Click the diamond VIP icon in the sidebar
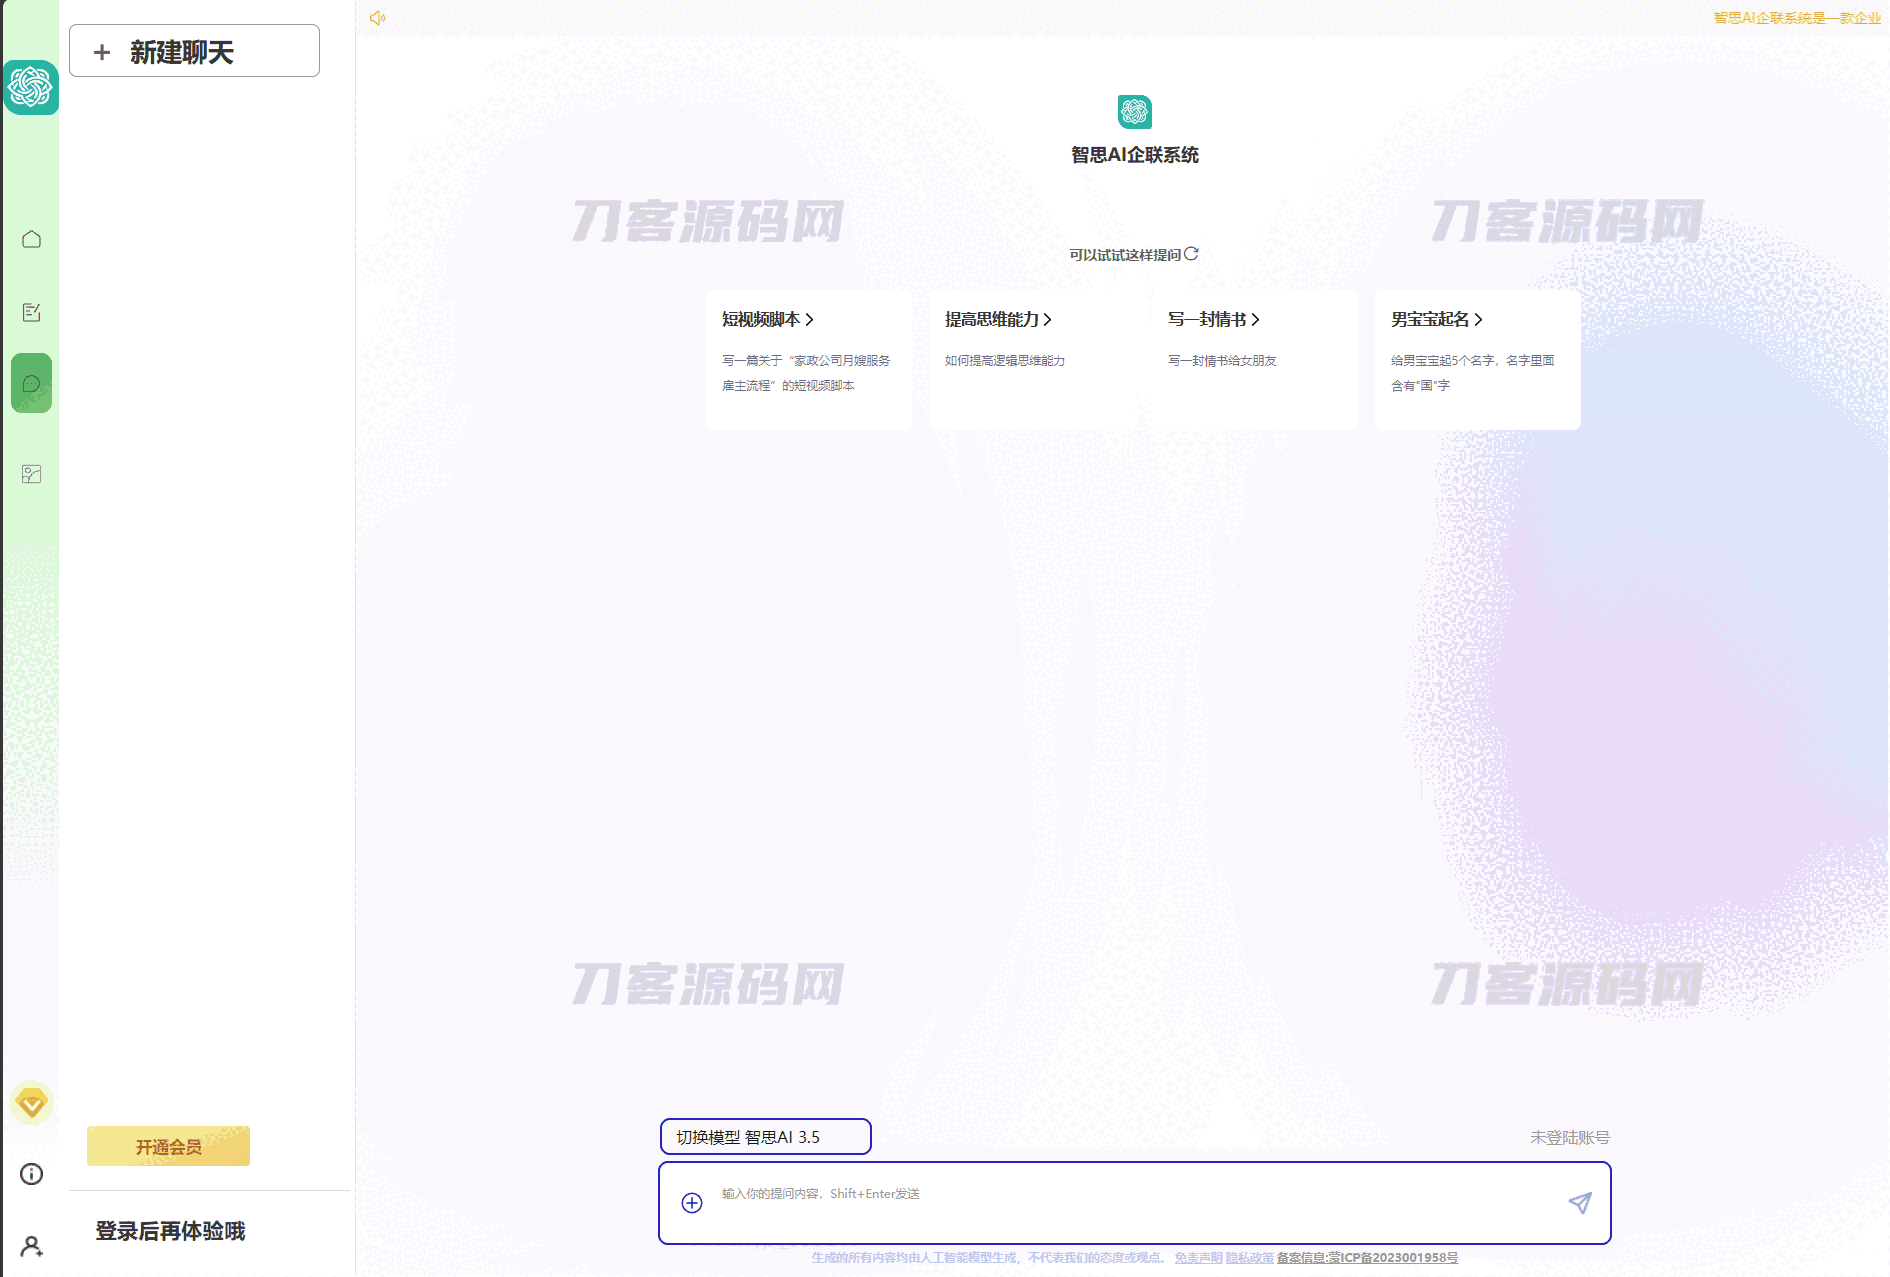 (31, 1103)
